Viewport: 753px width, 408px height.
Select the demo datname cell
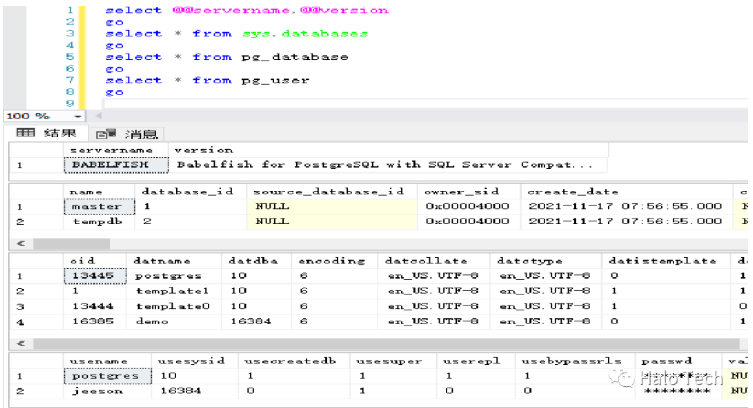174,321
